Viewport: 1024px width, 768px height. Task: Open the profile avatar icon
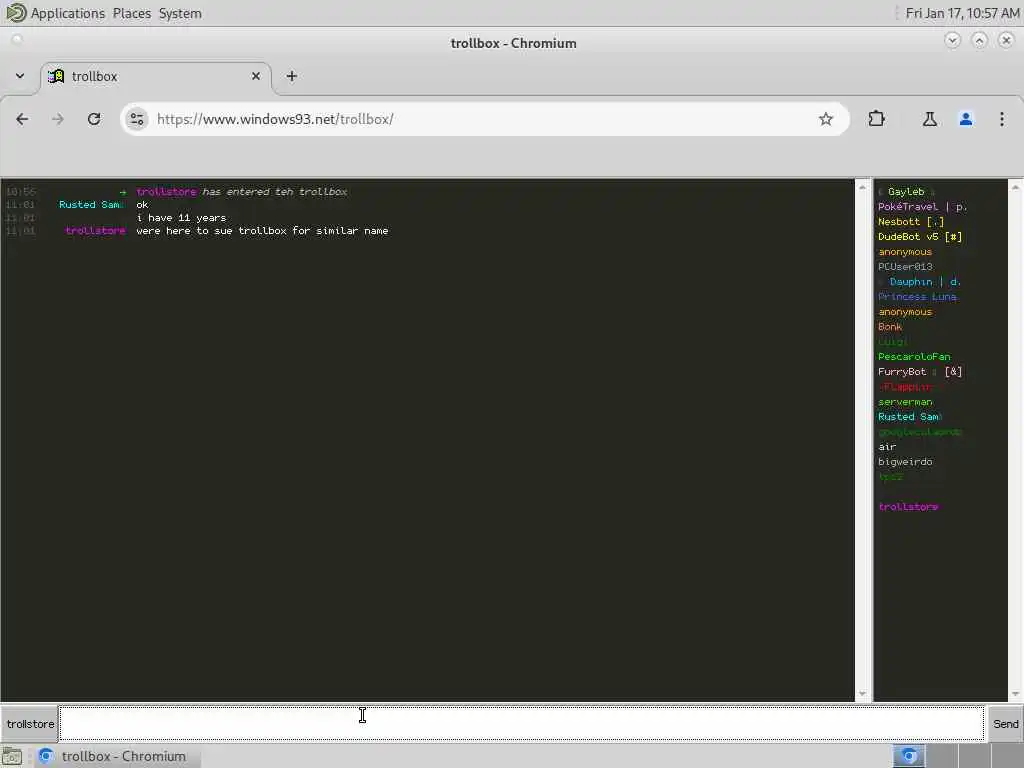tap(965, 119)
